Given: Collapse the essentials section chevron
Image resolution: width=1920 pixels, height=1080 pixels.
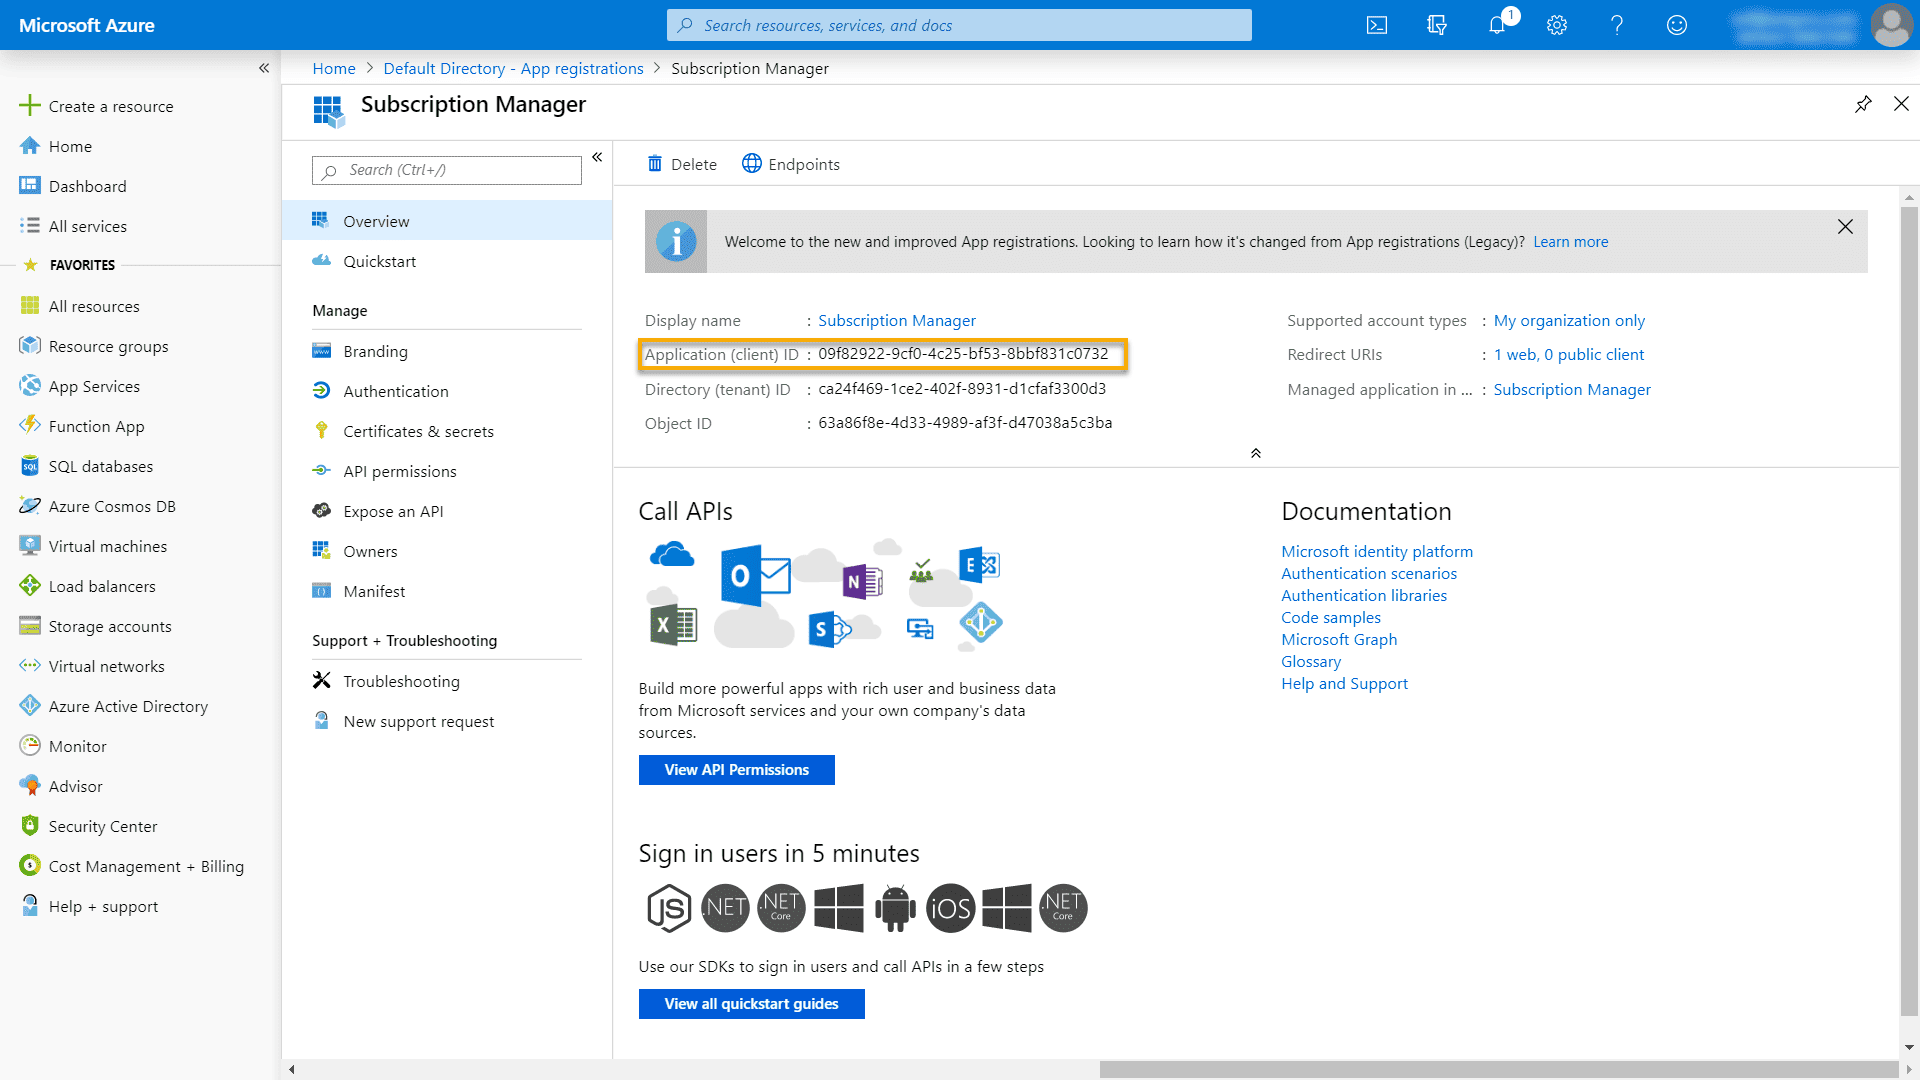Looking at the screenshot, I should click(1256, 453).
